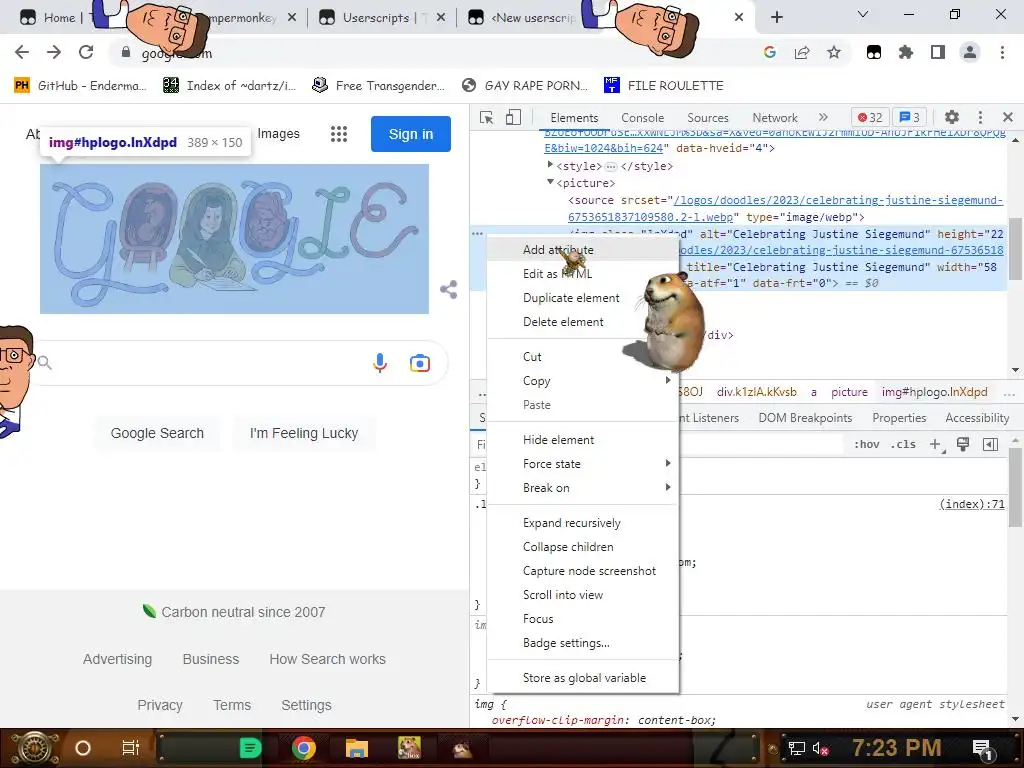This screenshot has width=1024, height=768.
Task: Click the Google Search button
Action: coord(157,433)
